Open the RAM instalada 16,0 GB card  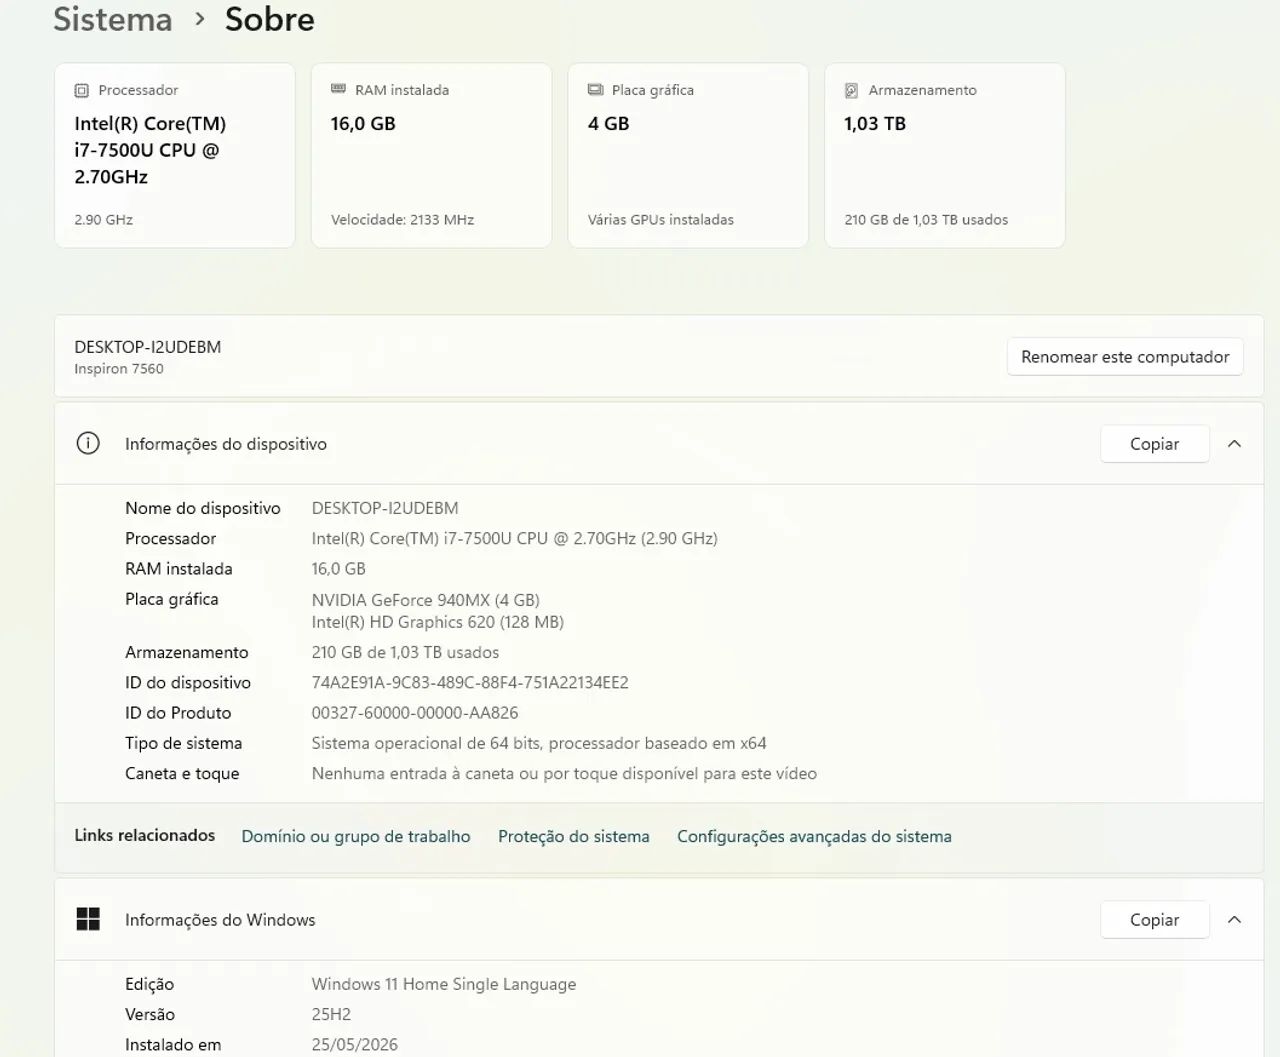(431, 155)
